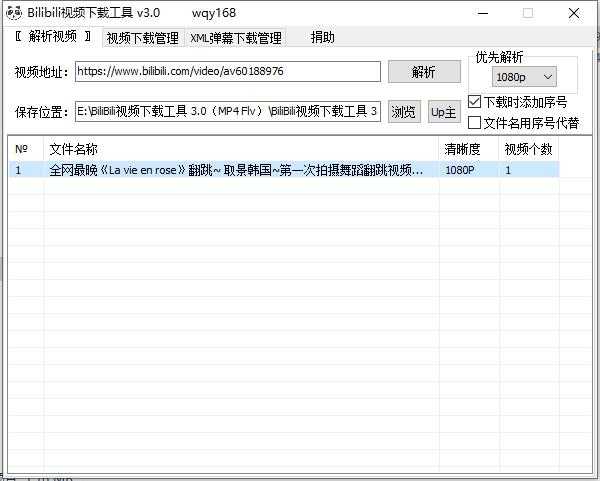600x481 pixels.
Task: Open the XML弹幕下载管理 tab
Action: click(x=236, y=38)
